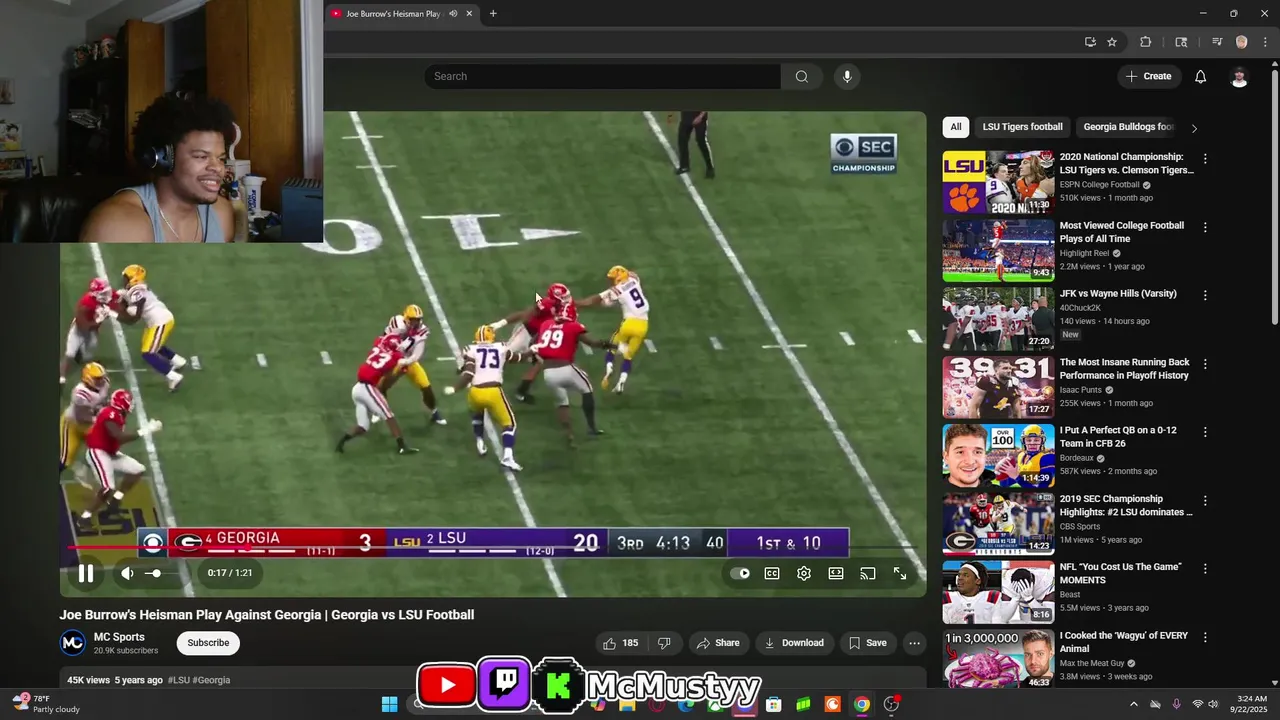Open options for 2019 SEC Championship Highlights
Viewport: 1280px width, 720px height.
point(1205,501)
